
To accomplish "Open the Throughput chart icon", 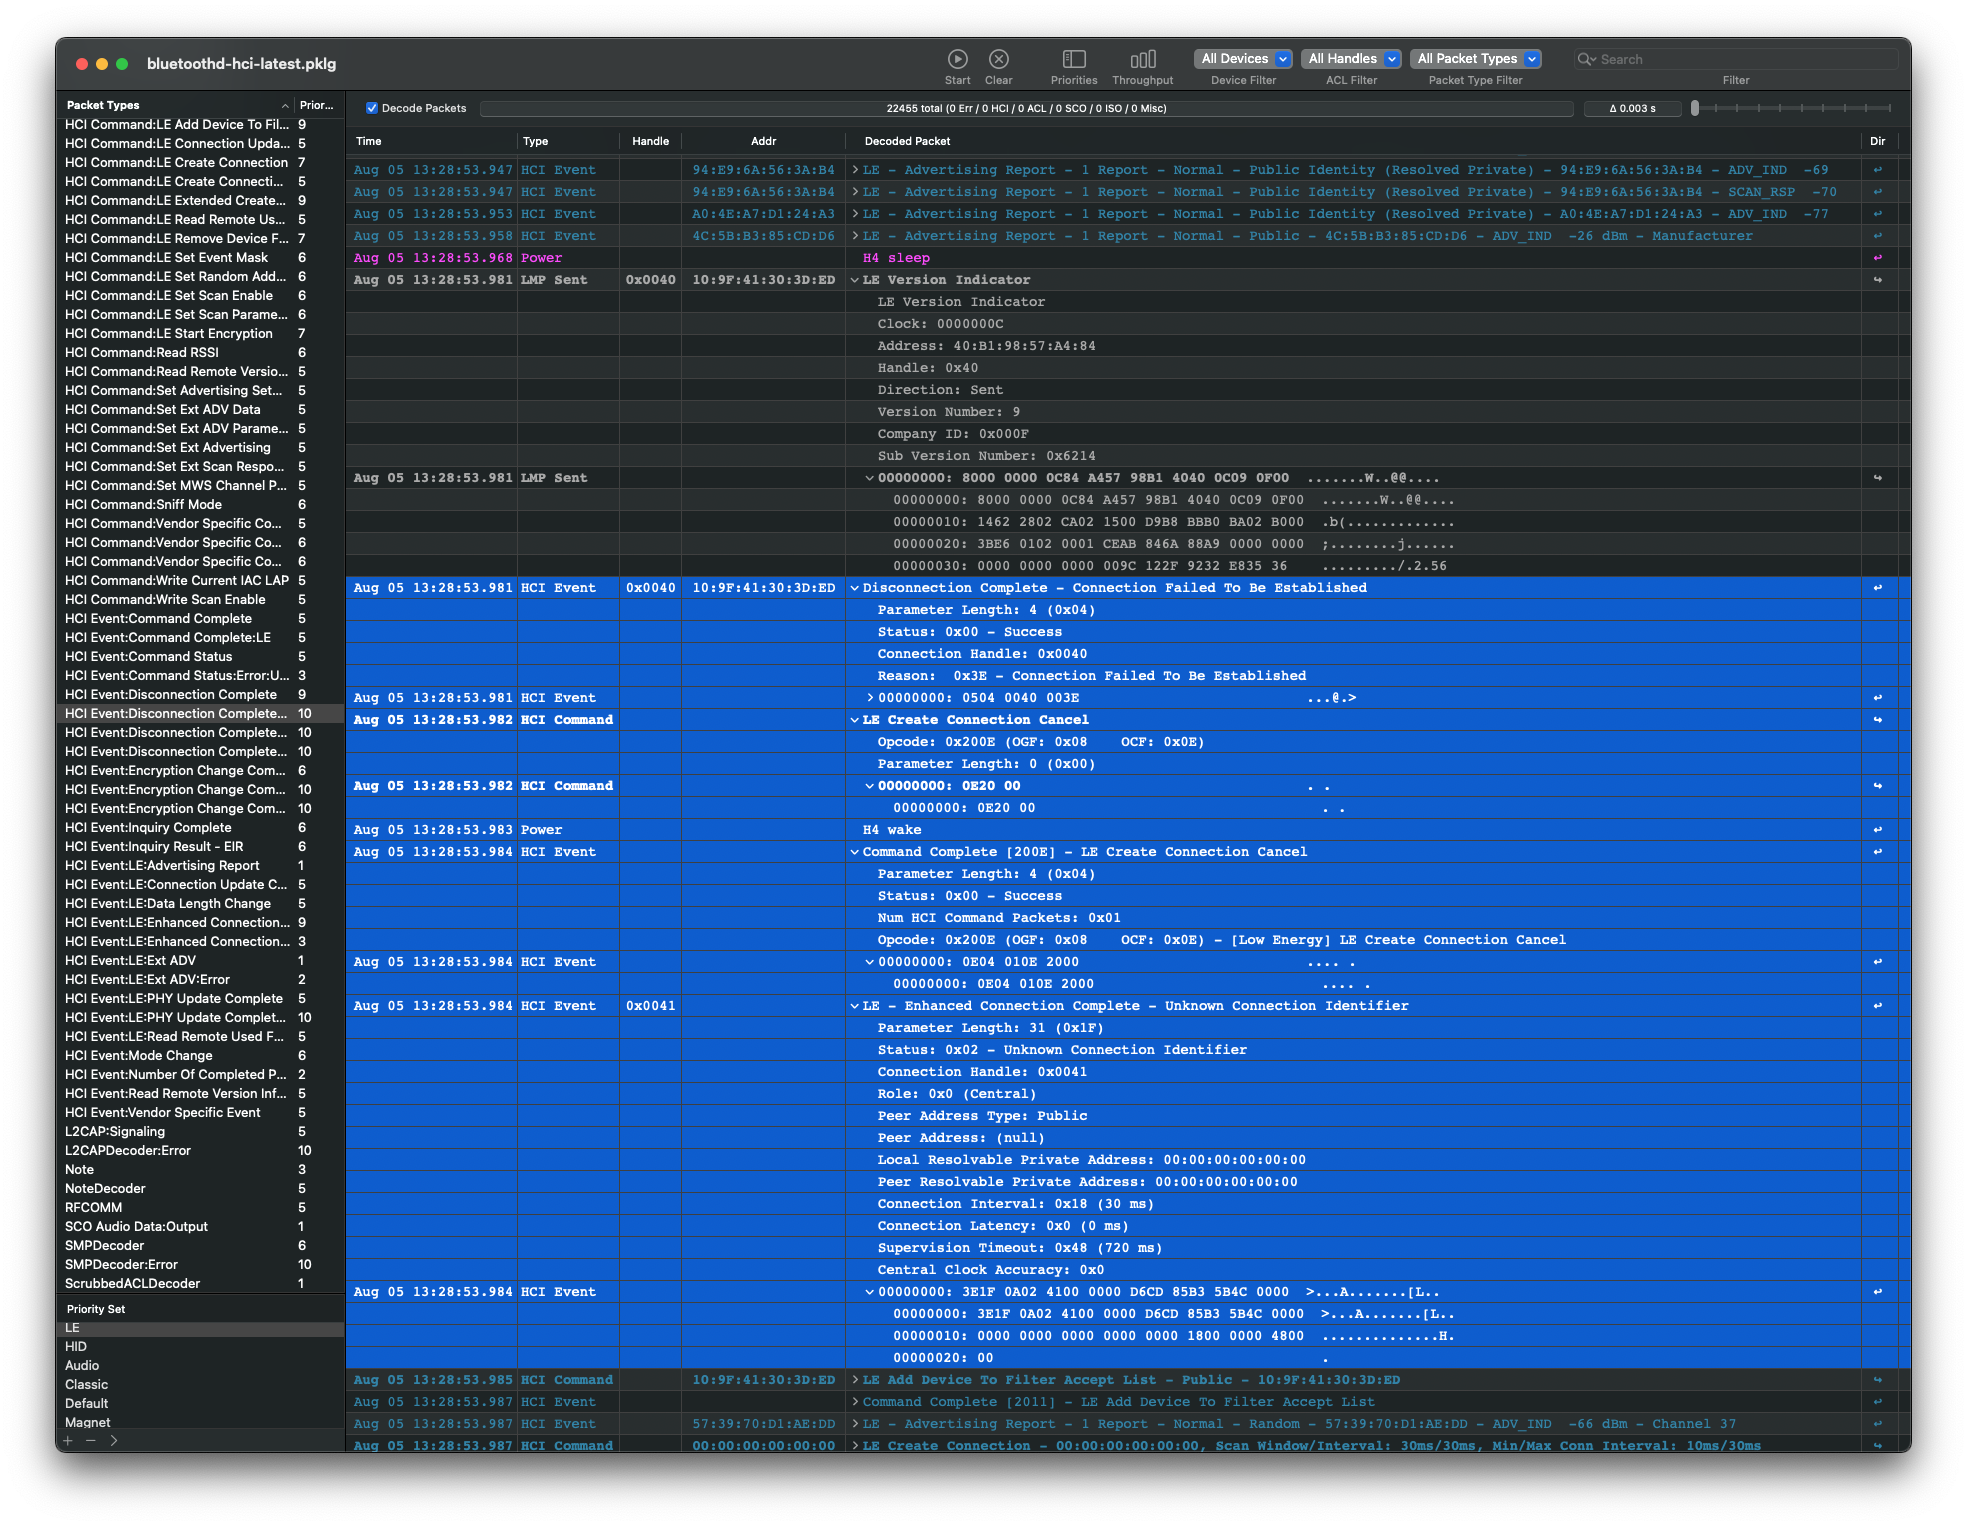I will [x=1142, y=60].
